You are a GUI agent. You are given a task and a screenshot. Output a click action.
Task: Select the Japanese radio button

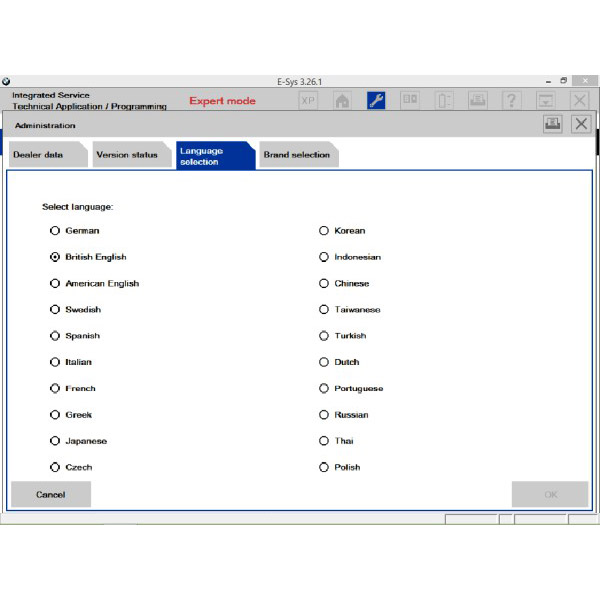(x=55, y=441)
